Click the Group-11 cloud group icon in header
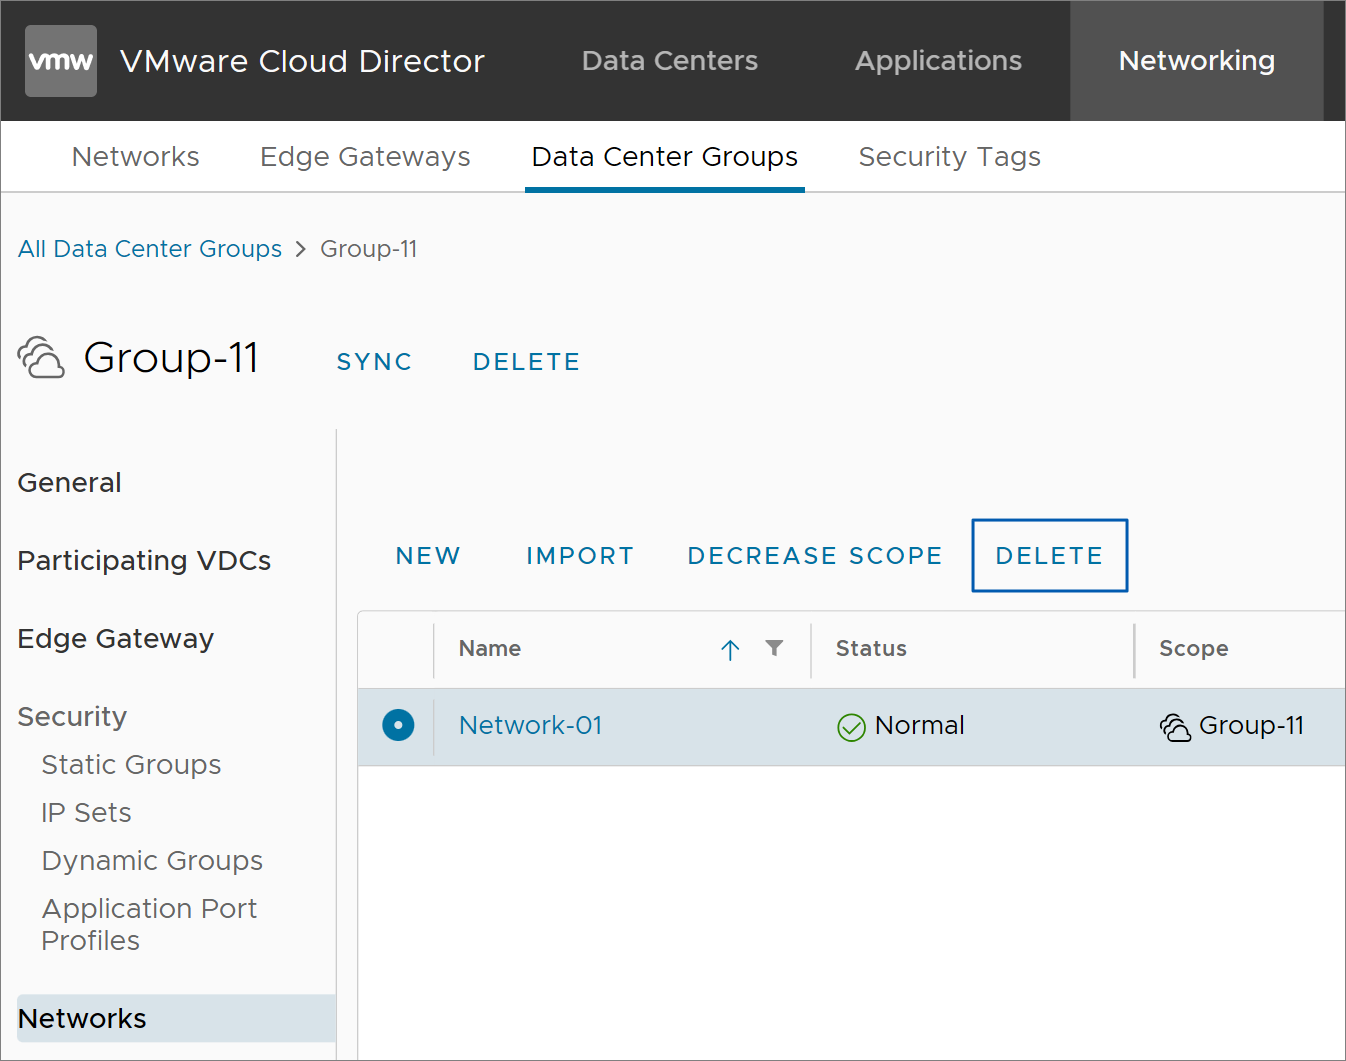Viewport: 1346px width, 1061px height. (41, 358)
